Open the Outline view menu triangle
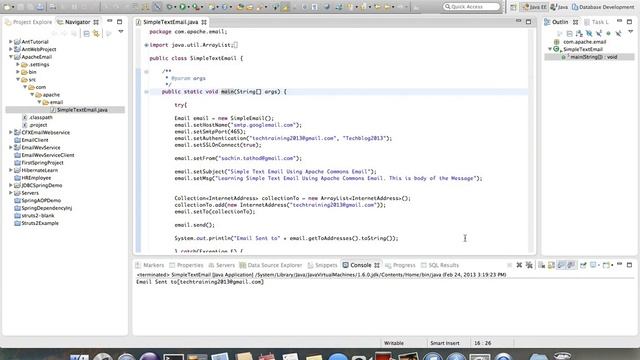The image size is (640, 360). (x=631, y=31)
